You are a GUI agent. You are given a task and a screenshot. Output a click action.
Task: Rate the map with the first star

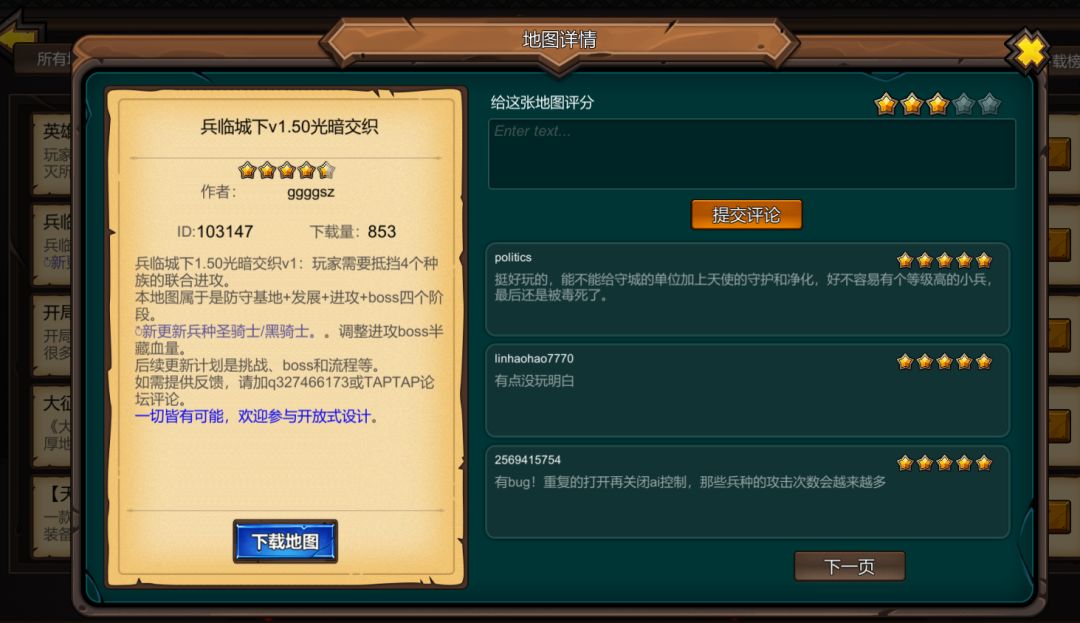pos(886,105)
